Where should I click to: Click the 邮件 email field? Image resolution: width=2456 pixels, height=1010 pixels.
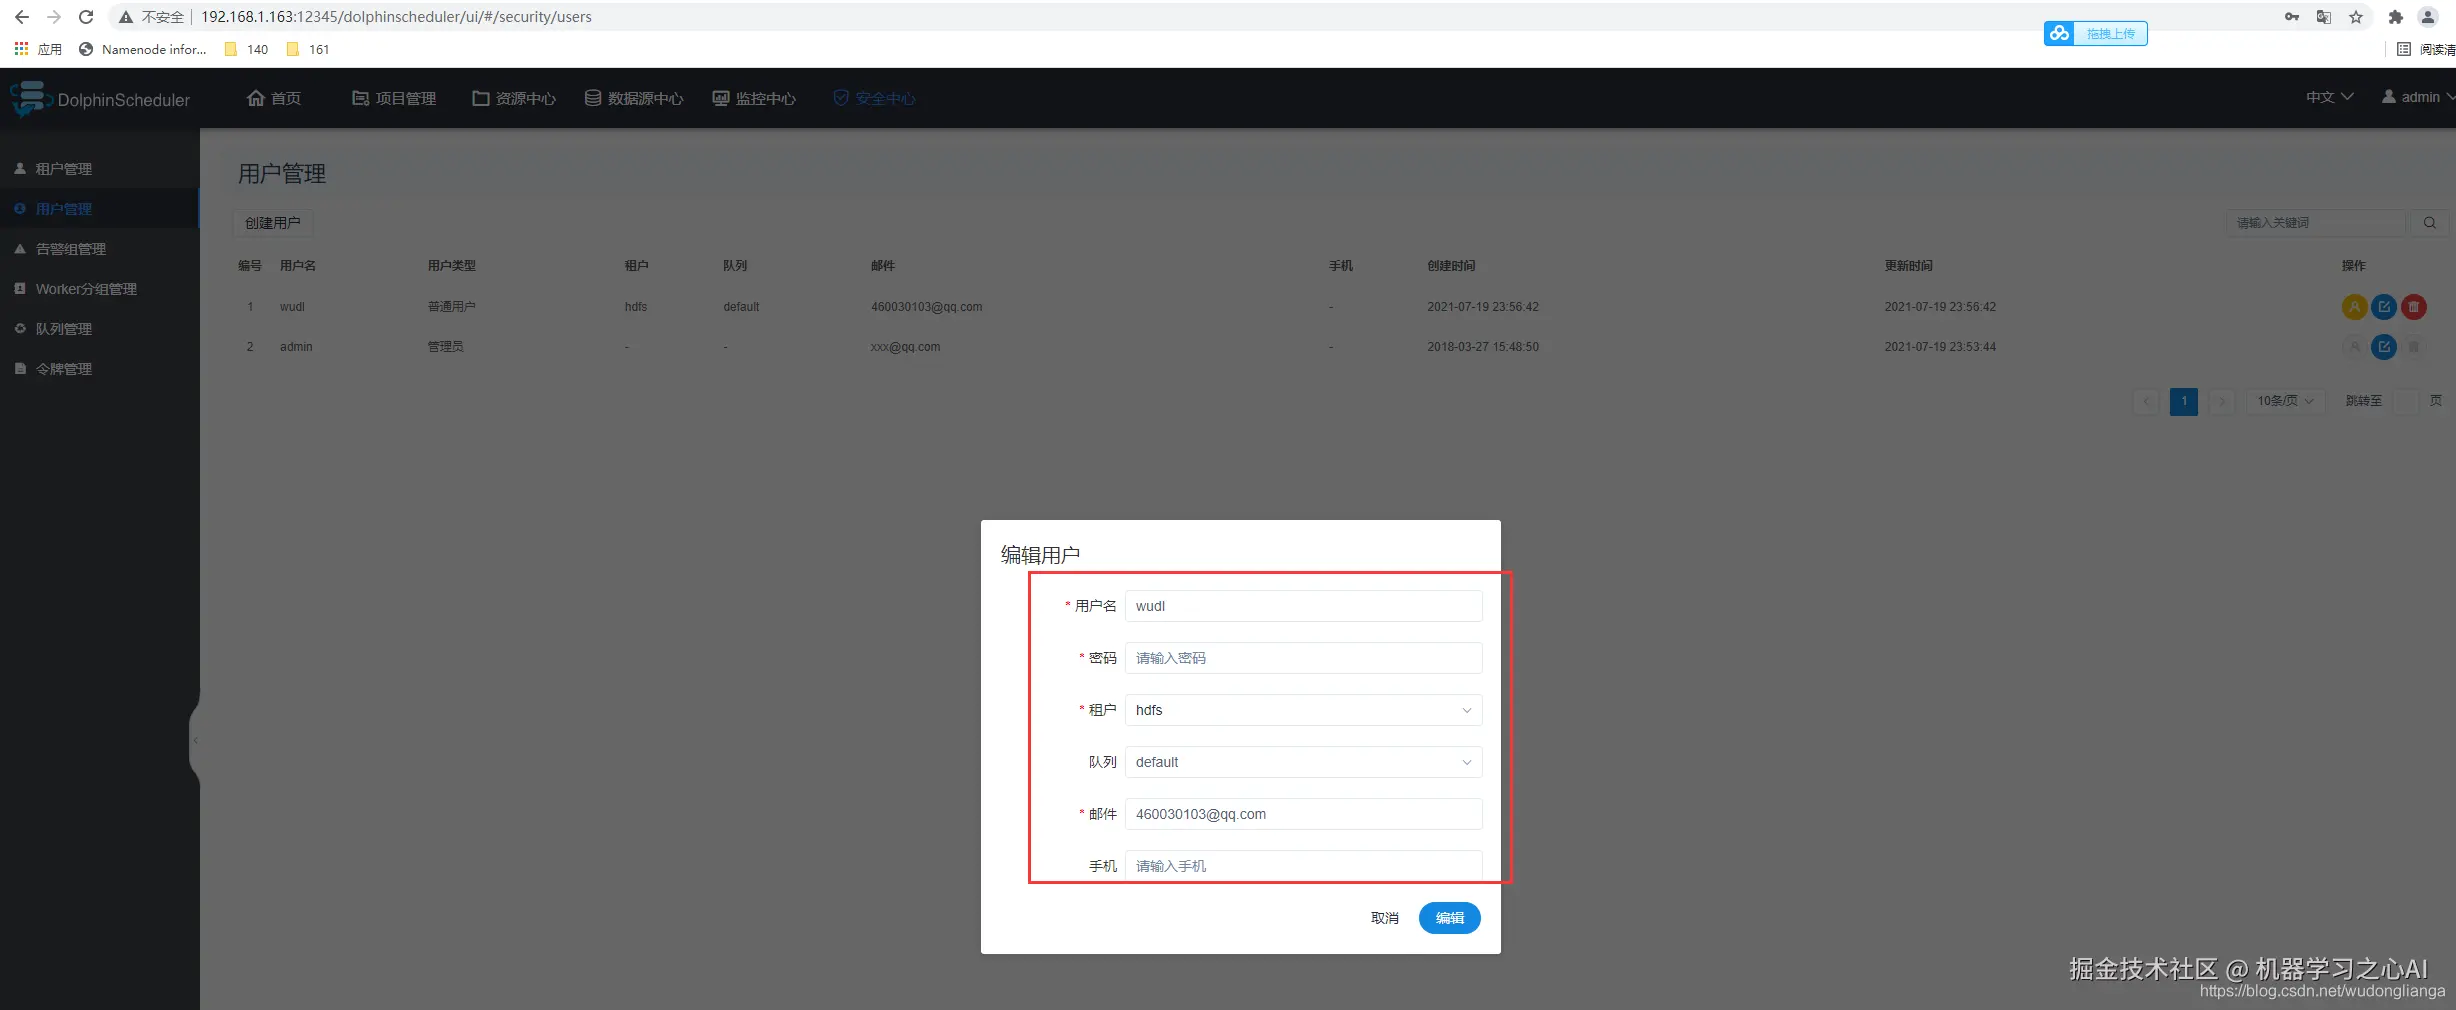tap(1303, 814)
